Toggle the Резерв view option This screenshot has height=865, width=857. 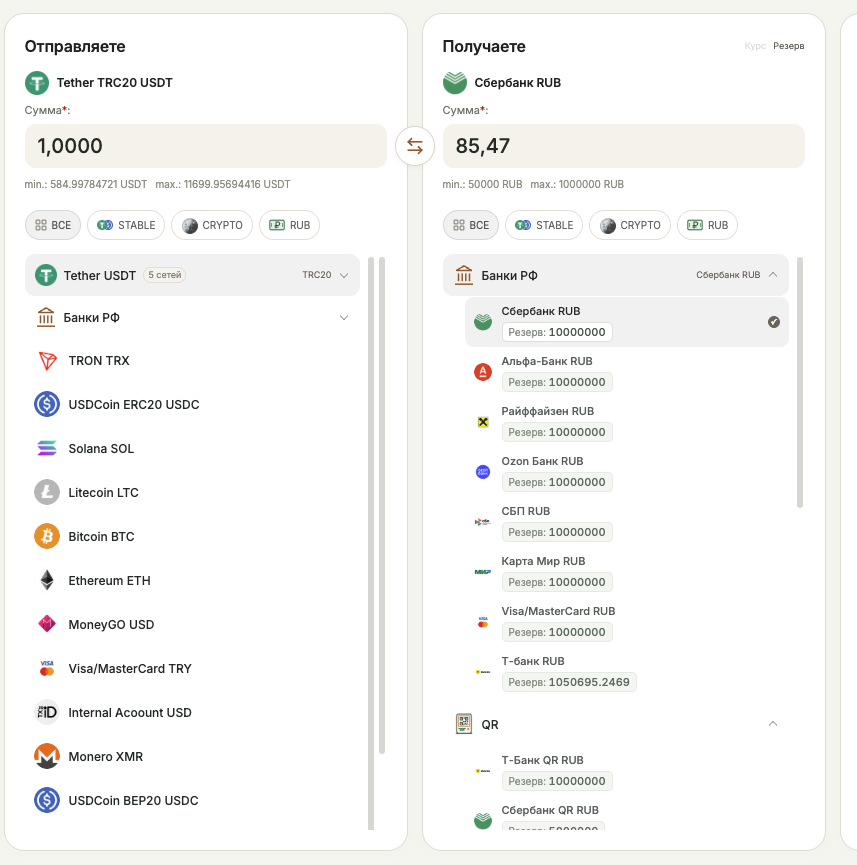pos(789,46)
